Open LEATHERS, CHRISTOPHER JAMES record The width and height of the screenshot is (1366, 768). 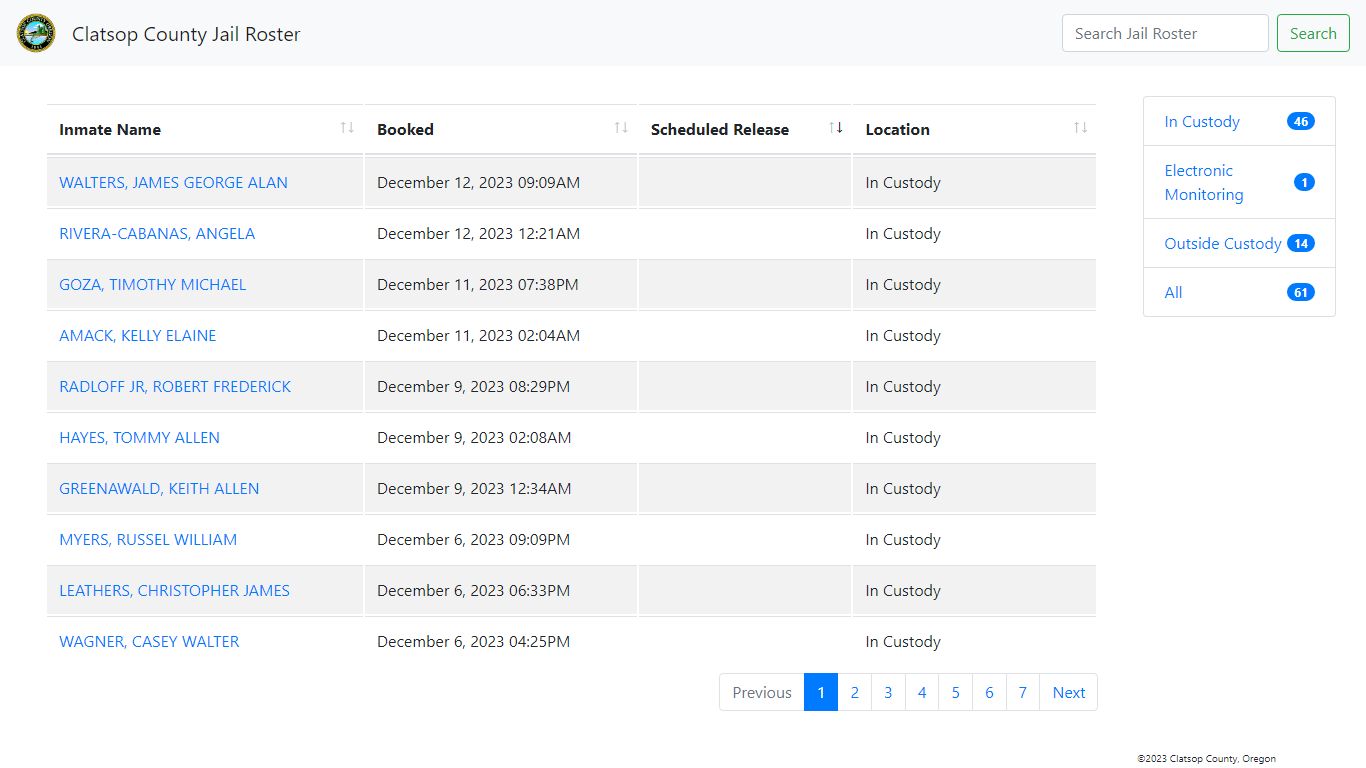click(174, 591)
